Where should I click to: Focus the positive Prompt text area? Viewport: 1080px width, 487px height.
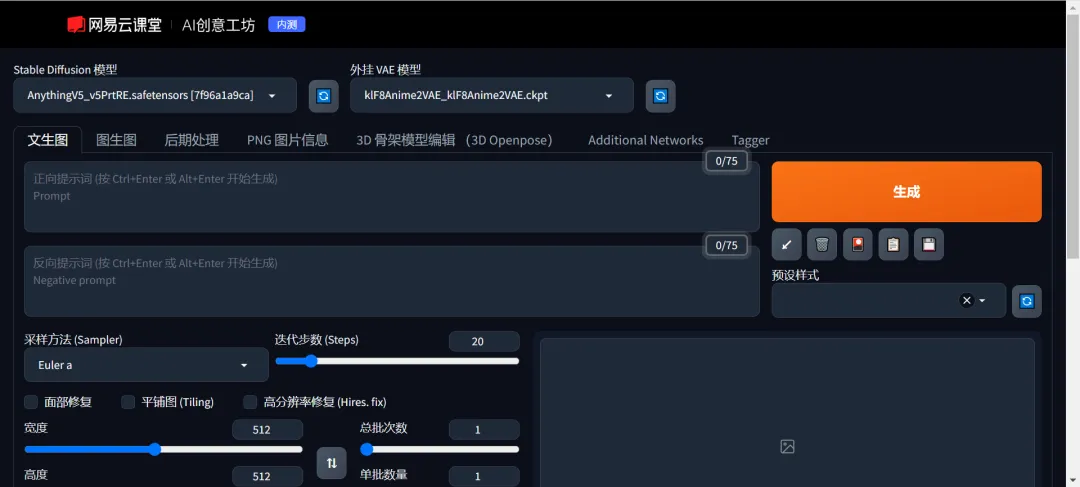392,196
